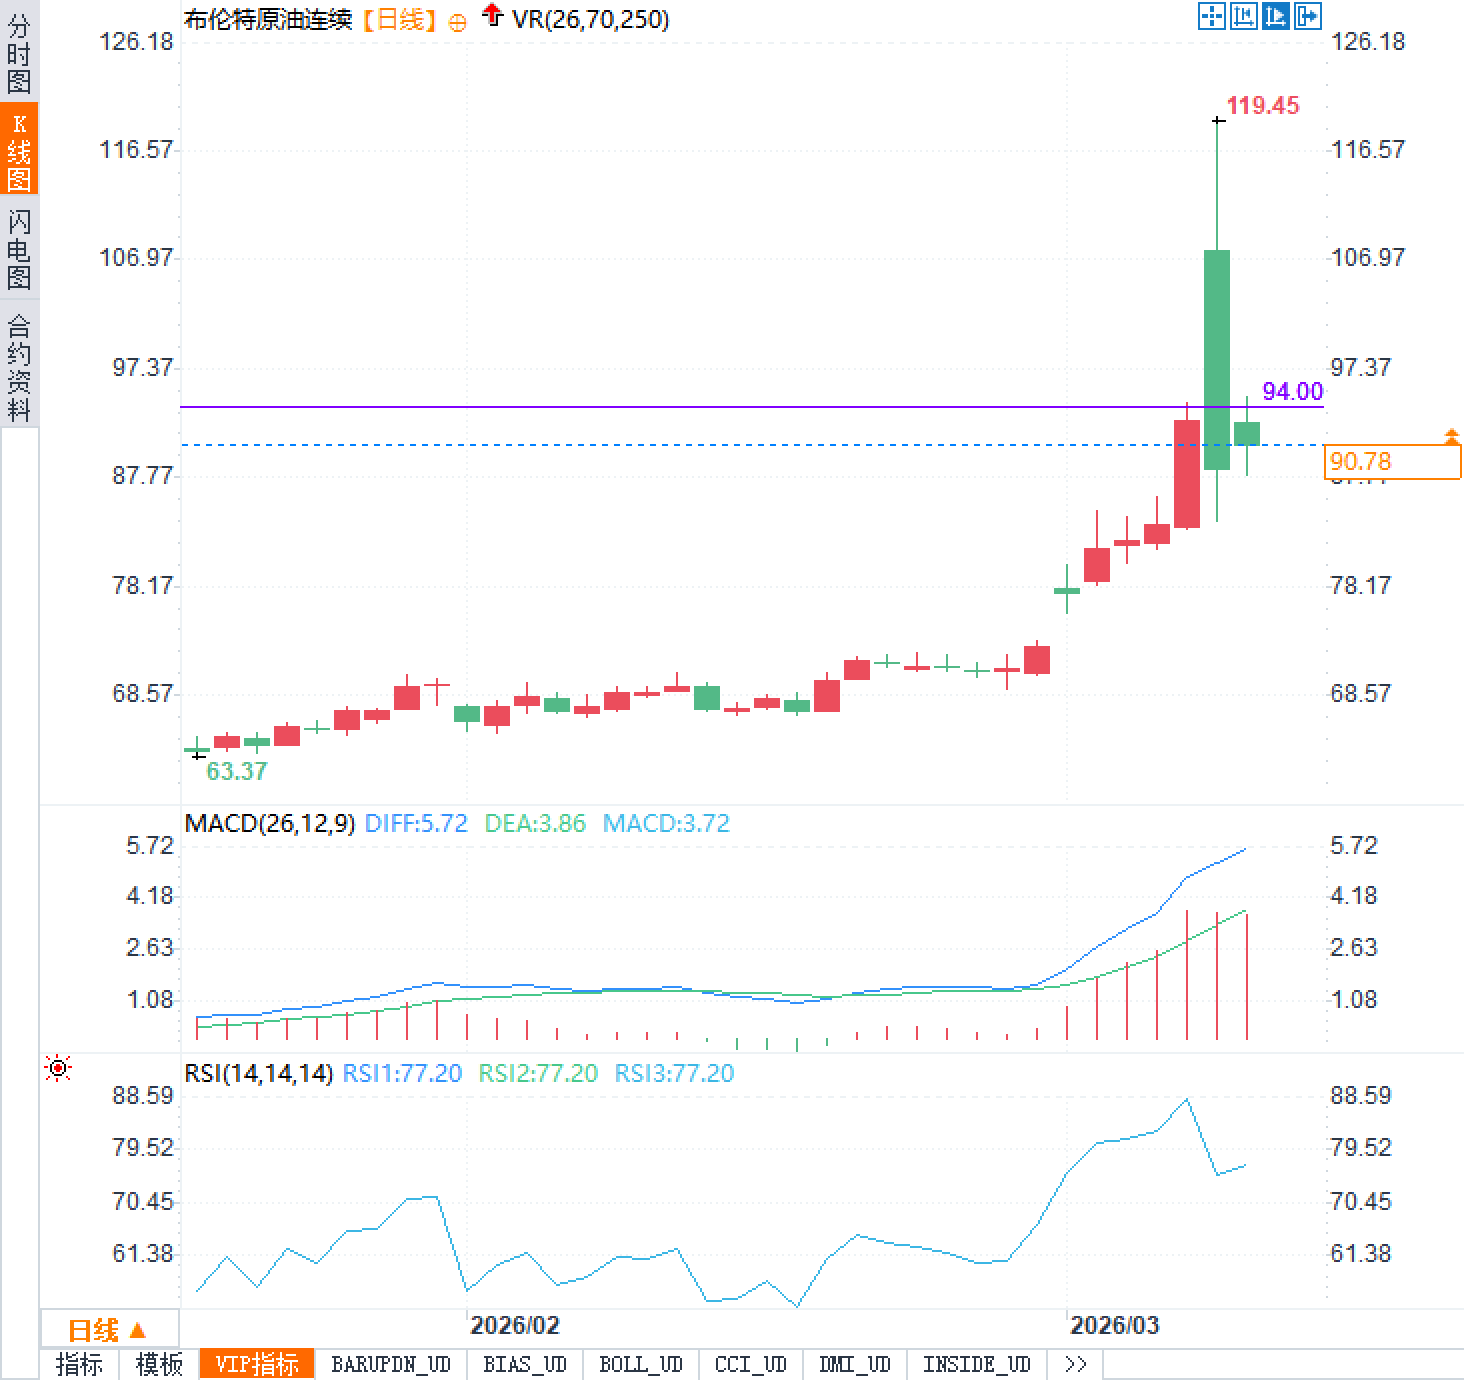
Task: Click the red arrow icon before VR(26,70,250)
Action: click(491, 16)
